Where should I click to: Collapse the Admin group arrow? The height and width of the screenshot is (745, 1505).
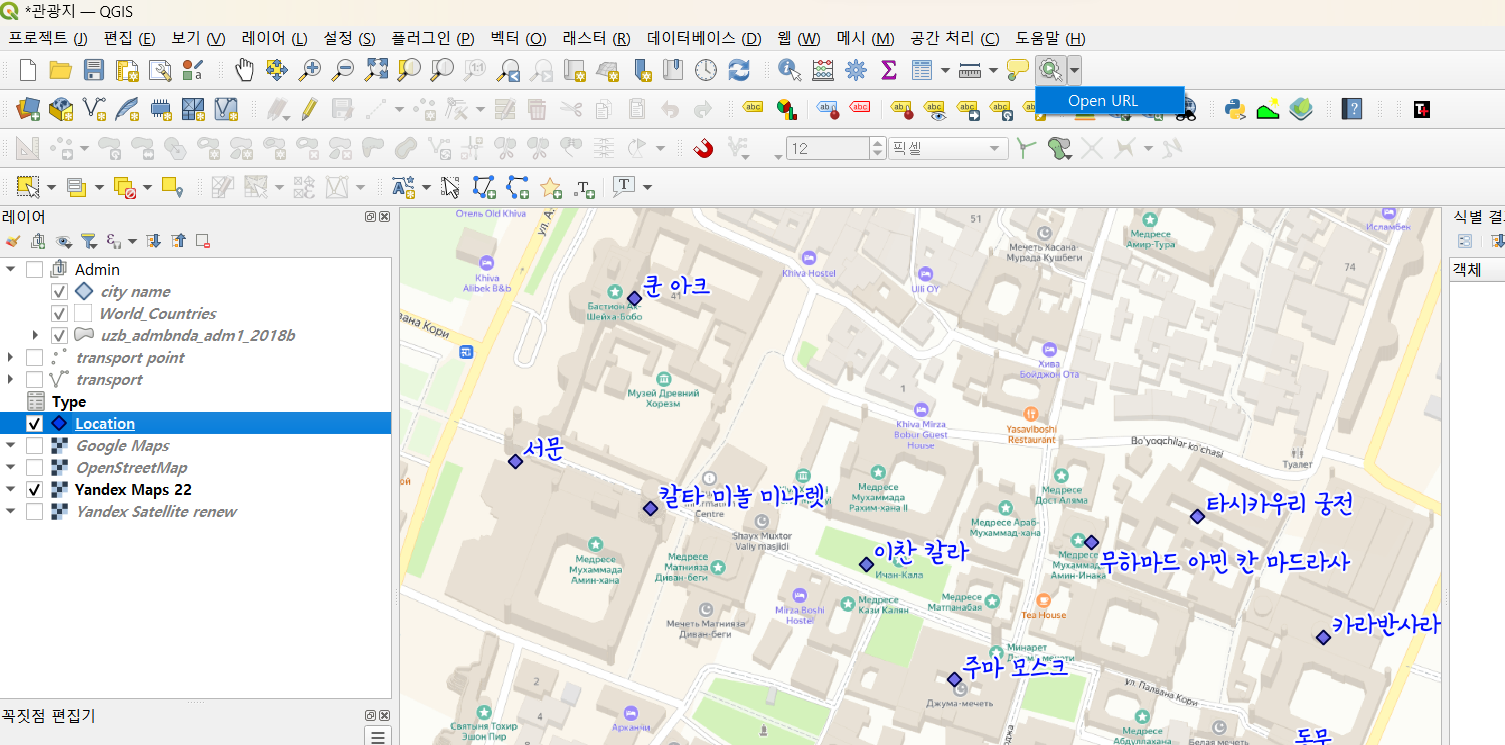pos(11,269)
